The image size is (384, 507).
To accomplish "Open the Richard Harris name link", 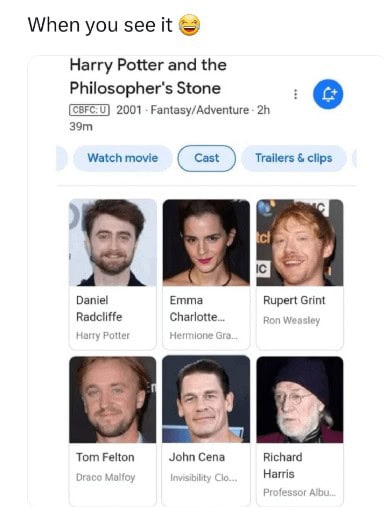I will [x=283, y=465].
